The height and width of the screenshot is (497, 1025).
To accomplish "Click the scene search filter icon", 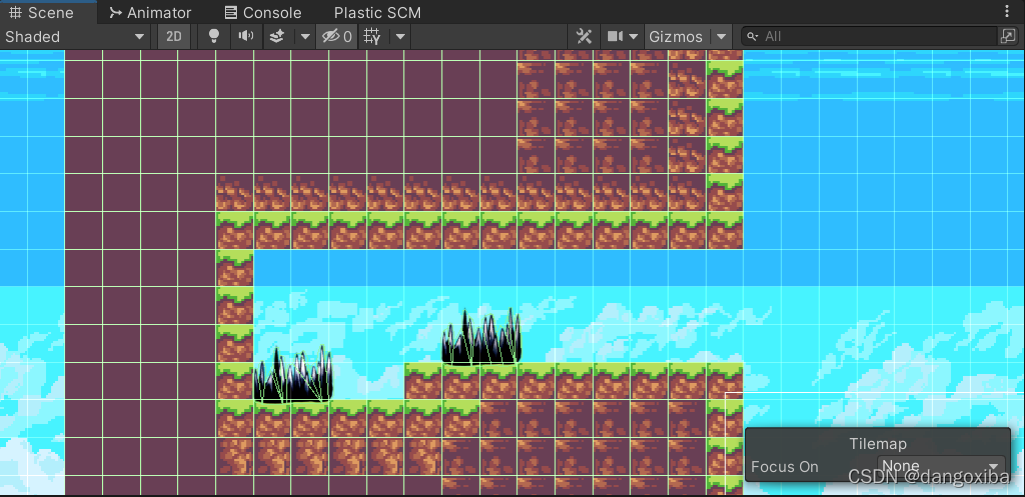I will [1007, 37].
